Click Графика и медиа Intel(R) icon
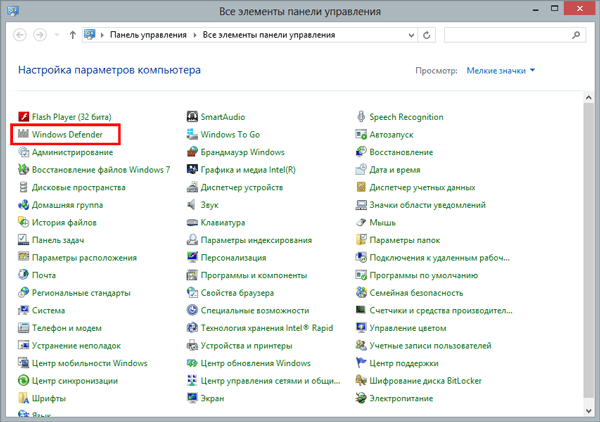The image size is (600, 422). pyautogui.click(x=192, y=169)
